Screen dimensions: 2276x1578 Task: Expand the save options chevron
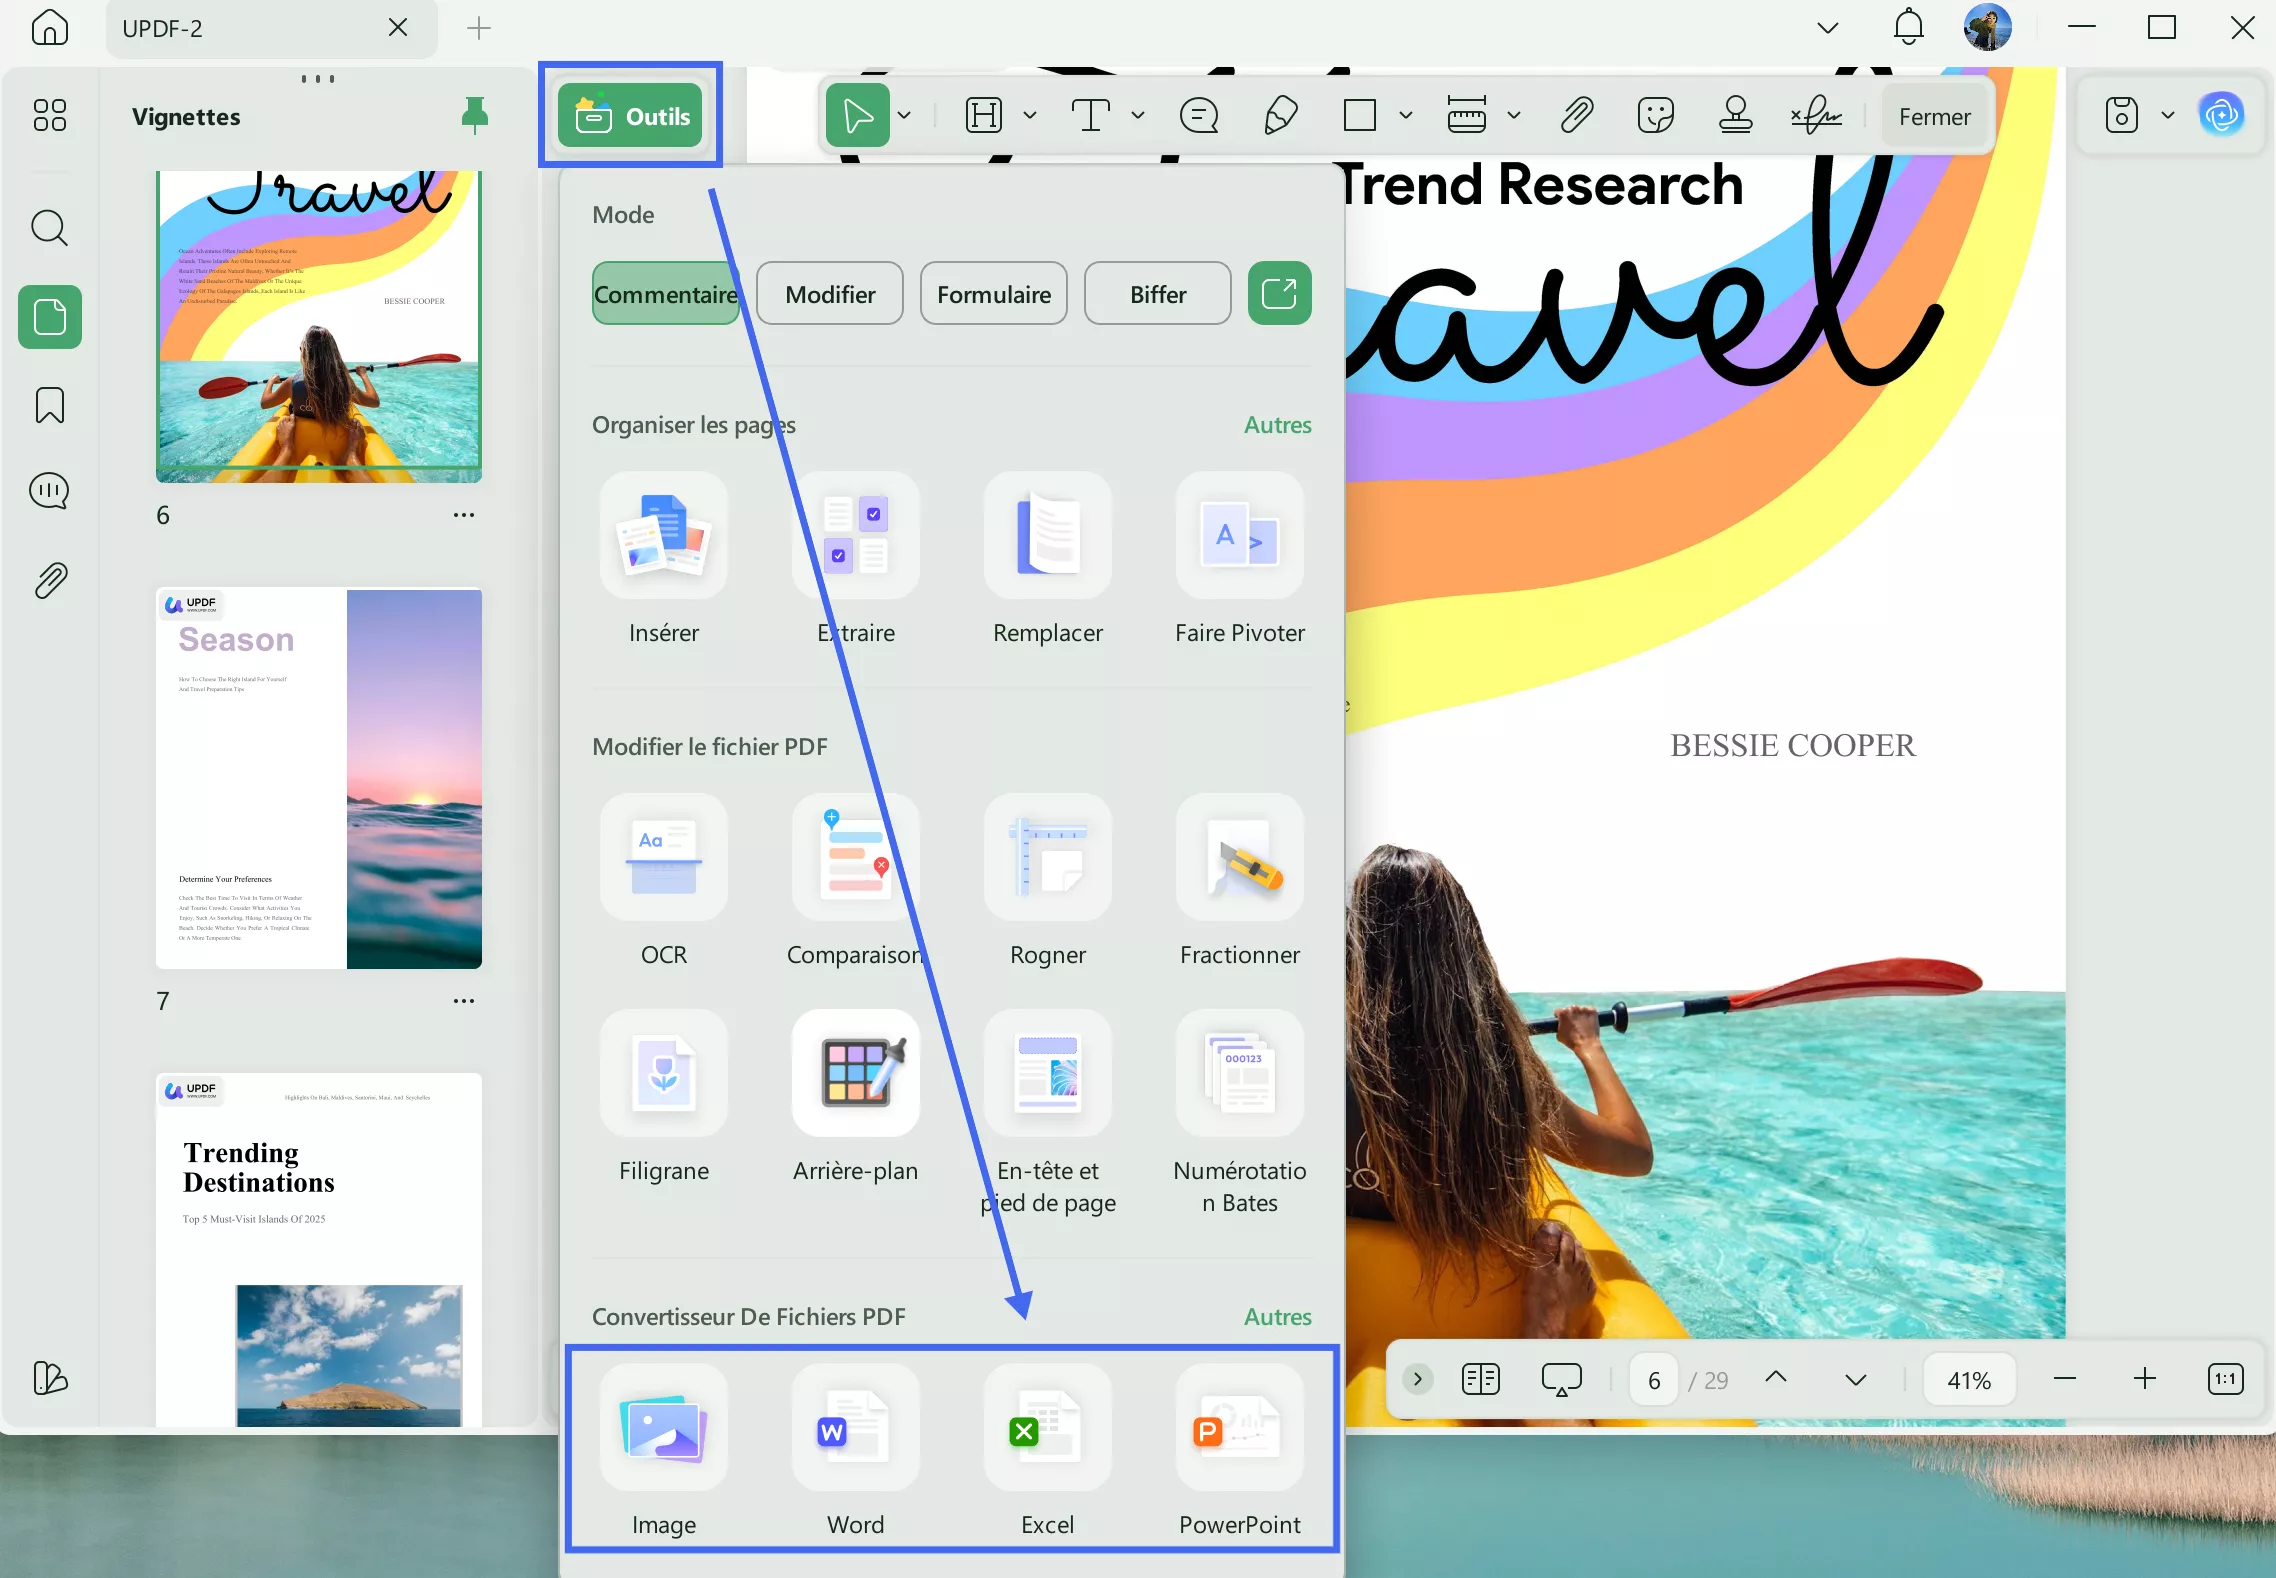point(2167,115)
